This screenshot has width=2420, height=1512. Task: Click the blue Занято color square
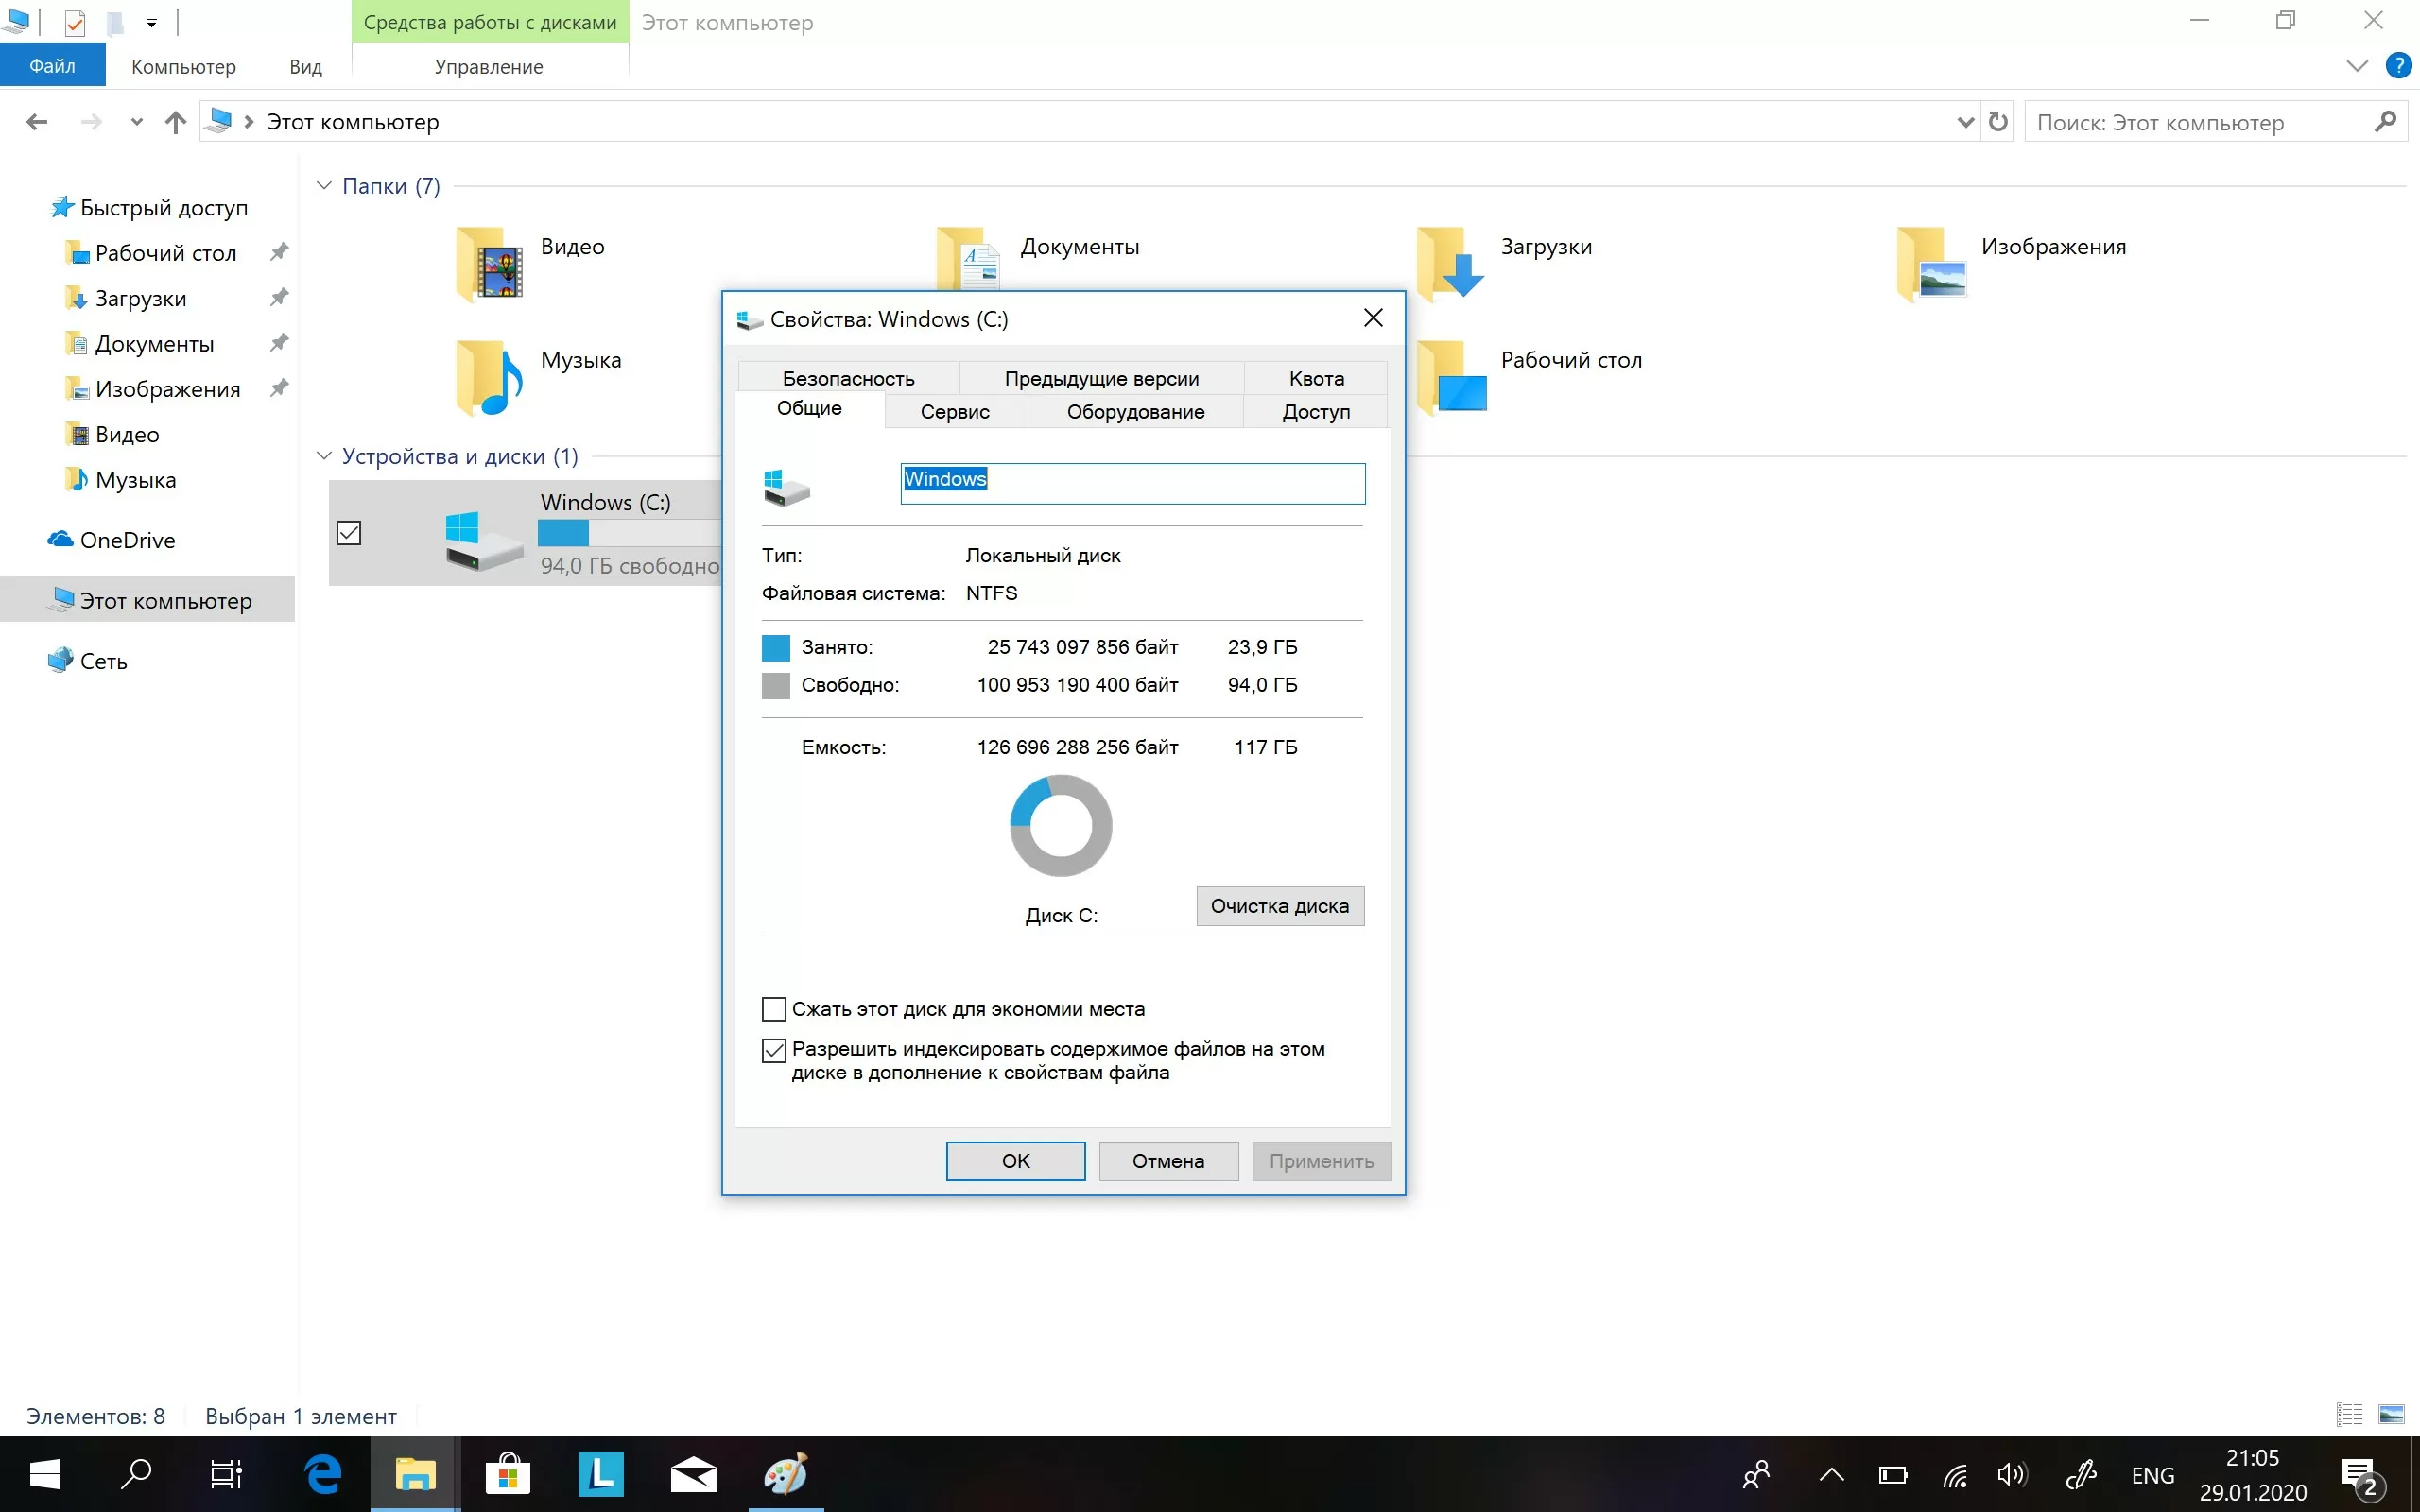(776, 648)
